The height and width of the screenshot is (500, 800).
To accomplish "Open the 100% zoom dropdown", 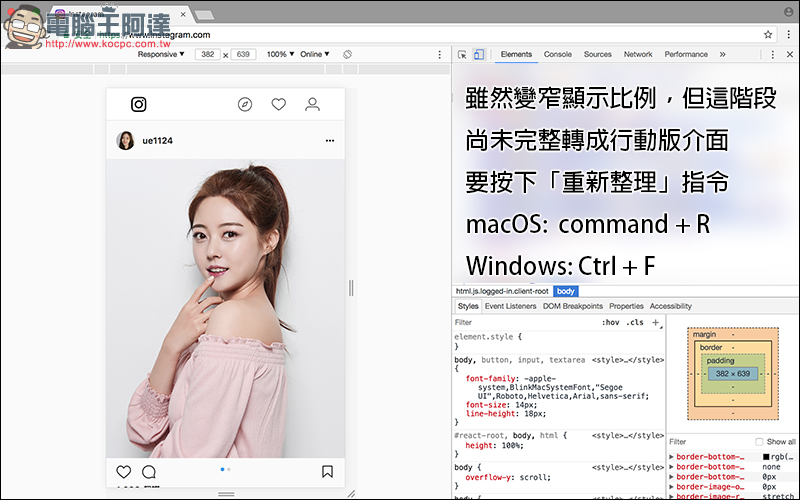I will tap(281, 54).
